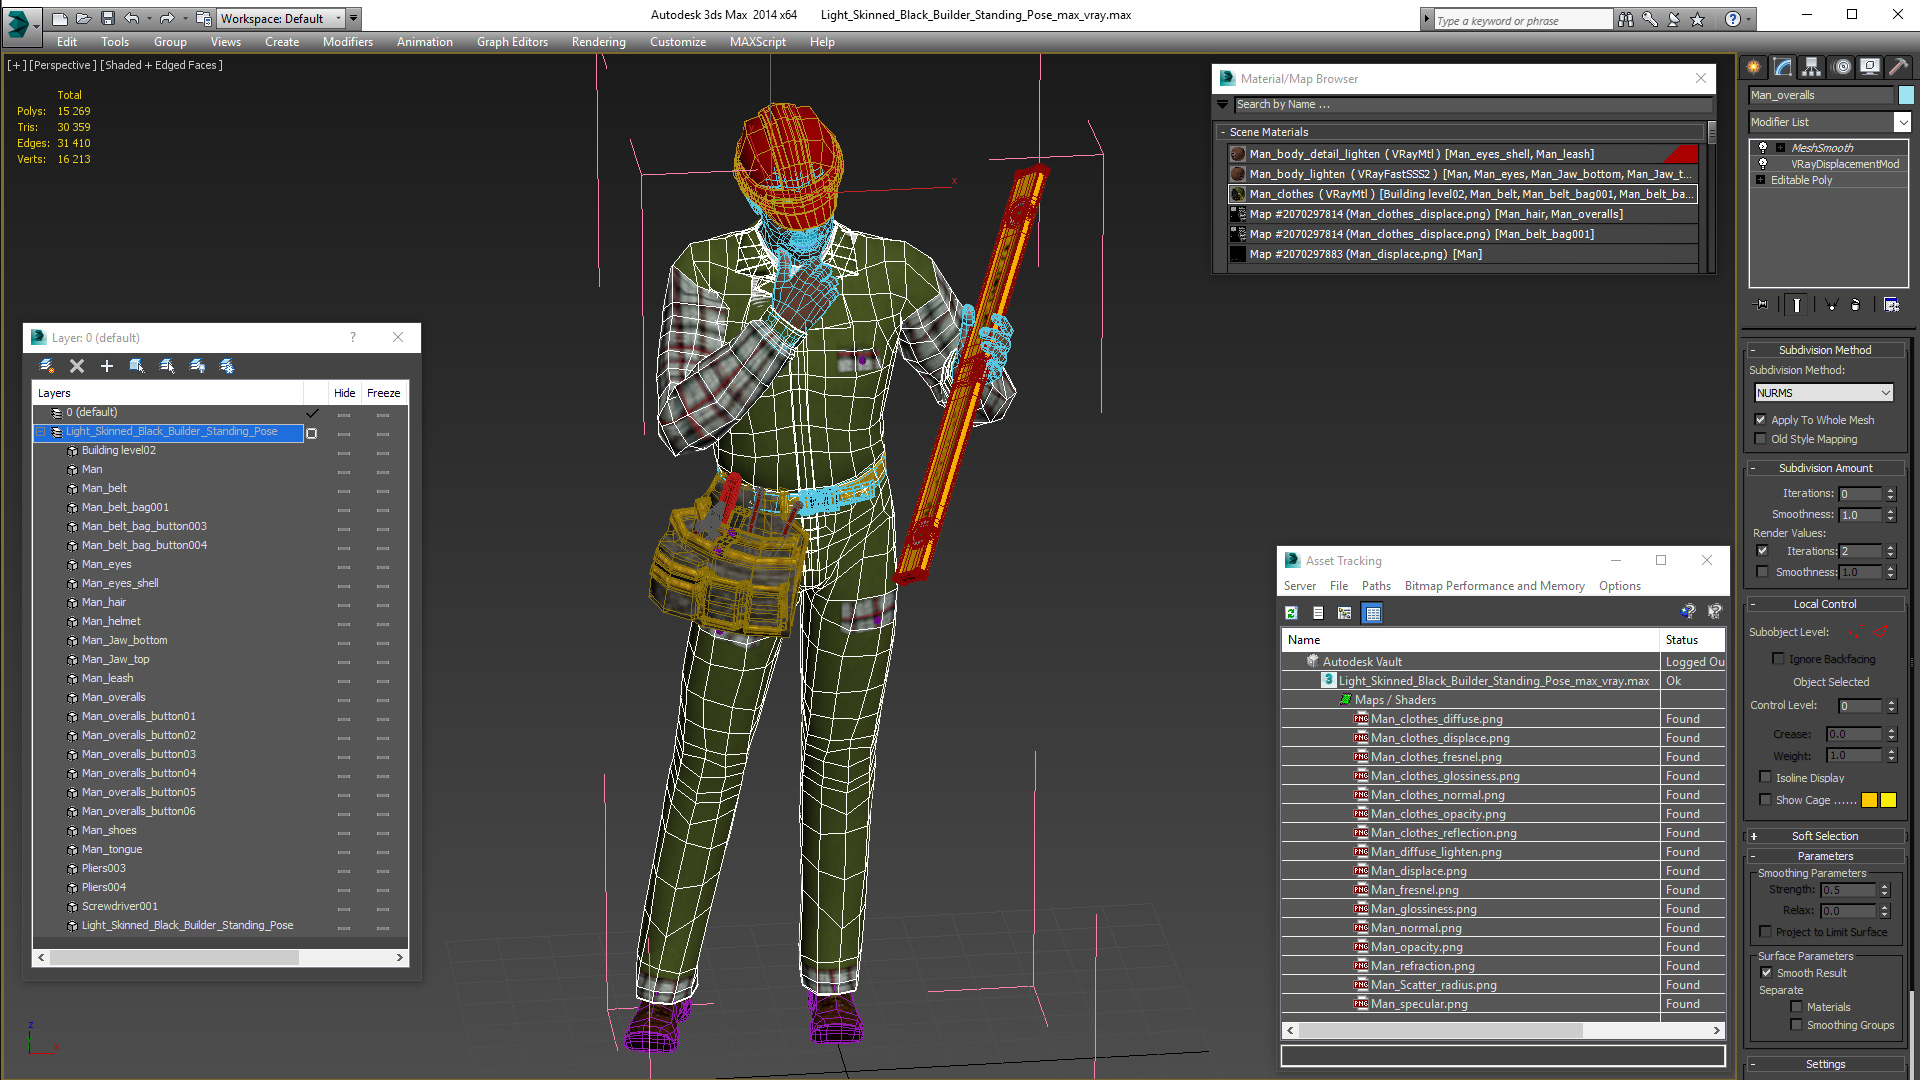Click Refresh icon in Asset Tracking toolbar
Image resolution: width=1920 pixels, height=1080 pixels.
click(x=1291, y=613)
